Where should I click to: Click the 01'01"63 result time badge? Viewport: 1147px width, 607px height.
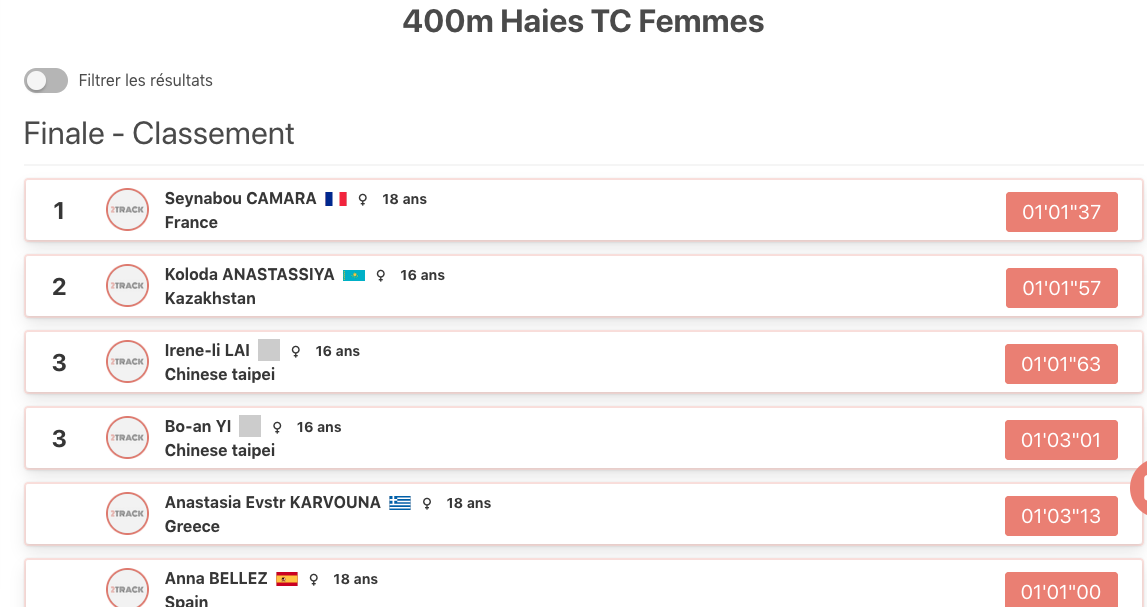coord(1061,364)
